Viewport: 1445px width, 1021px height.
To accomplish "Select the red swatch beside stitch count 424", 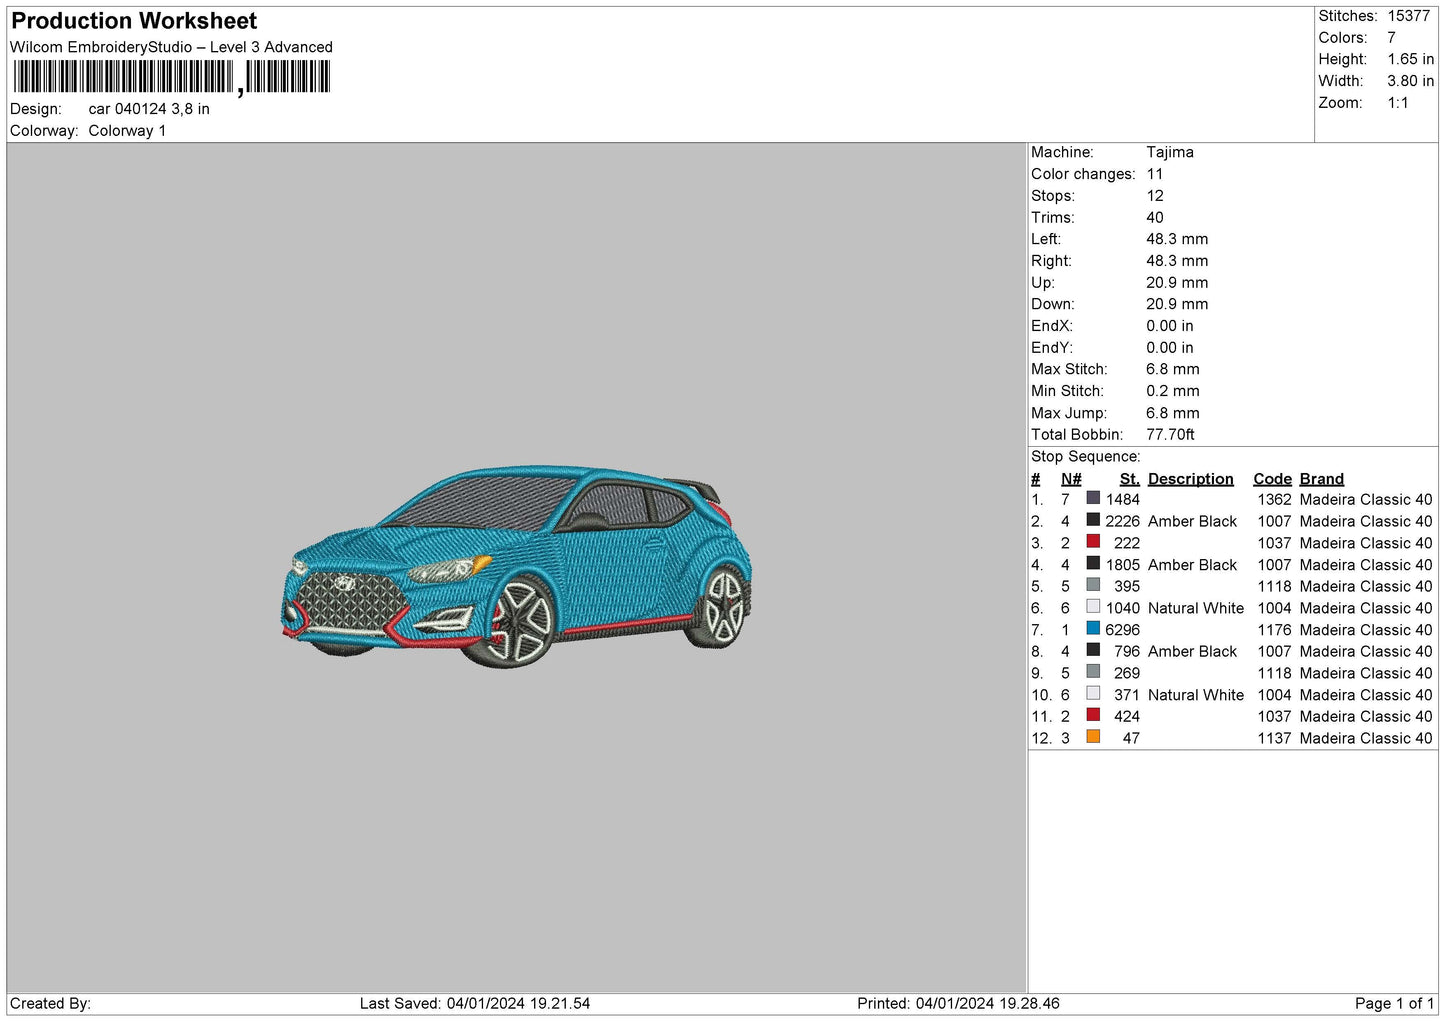I will point(1093,715).
